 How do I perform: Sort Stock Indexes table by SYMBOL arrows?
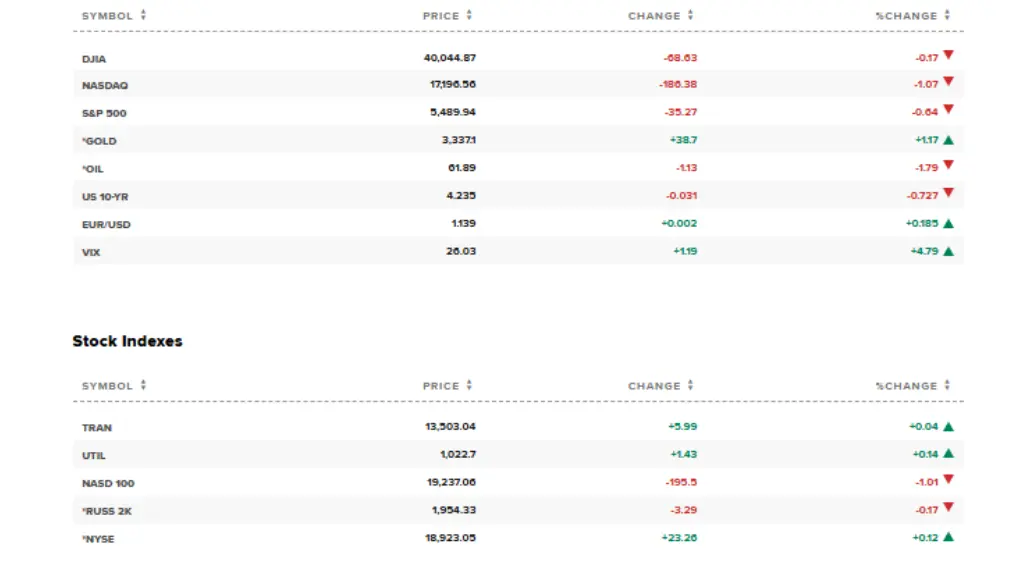pos(143,385)
